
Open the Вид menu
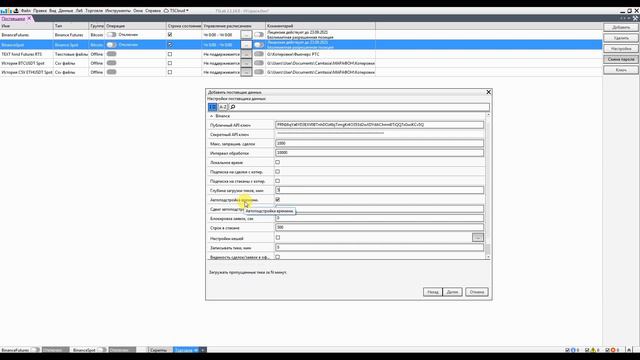coord(53,11)
